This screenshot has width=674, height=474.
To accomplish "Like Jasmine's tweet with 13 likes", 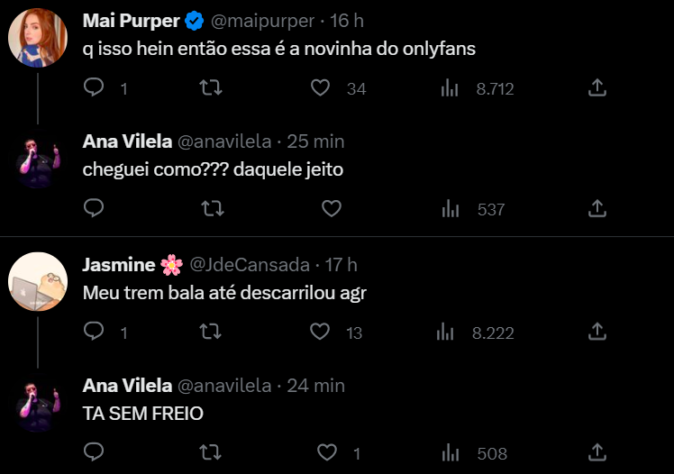I will pos(321,331).
